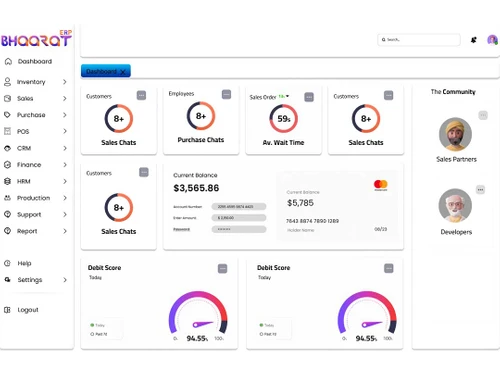Expand the Sales menu chevron
Image resolution: width=500 pixels, height=375 pixels.
[x=65, y=98]
